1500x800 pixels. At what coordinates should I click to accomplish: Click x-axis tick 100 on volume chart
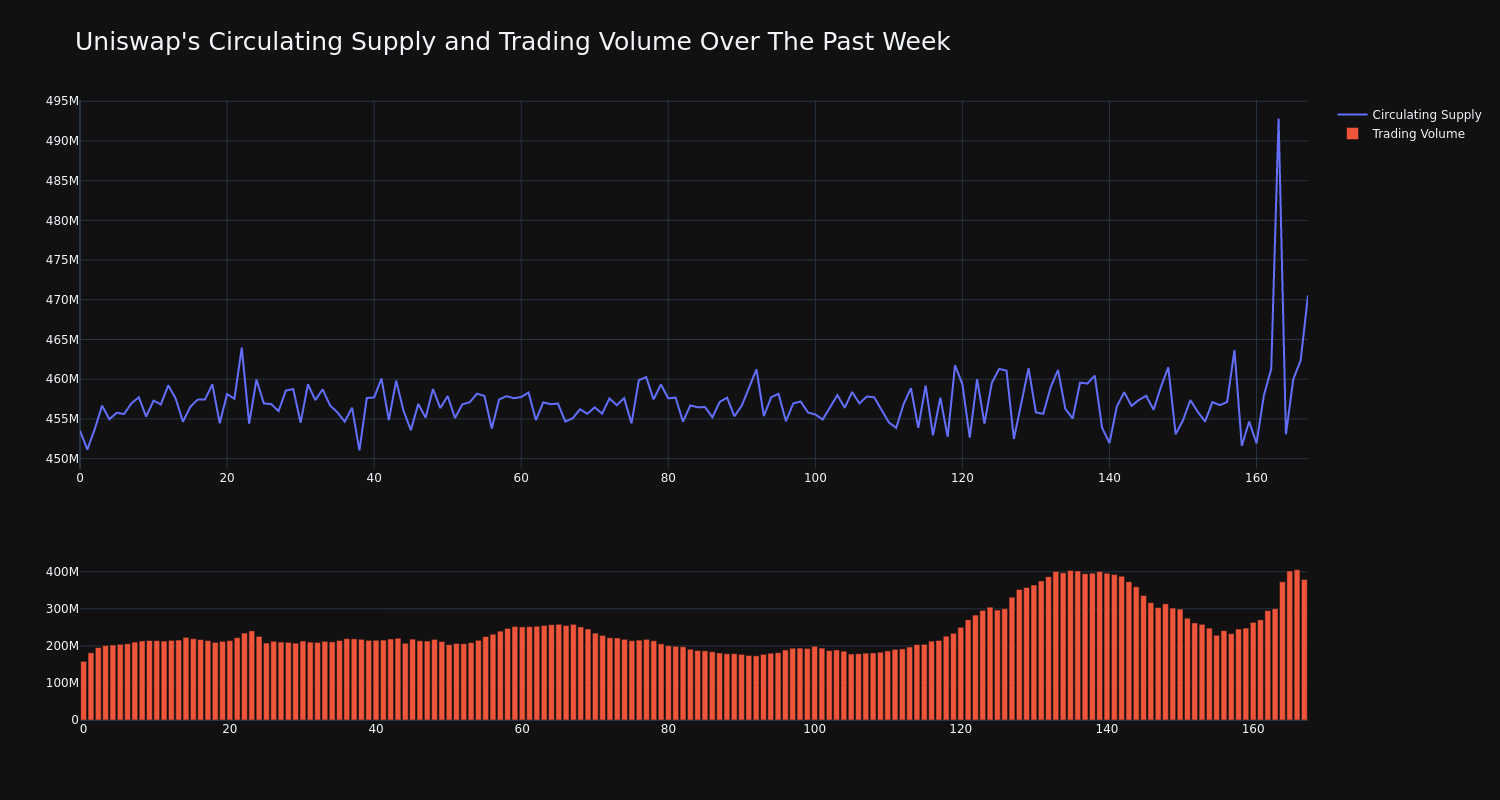tap(815, 729)
